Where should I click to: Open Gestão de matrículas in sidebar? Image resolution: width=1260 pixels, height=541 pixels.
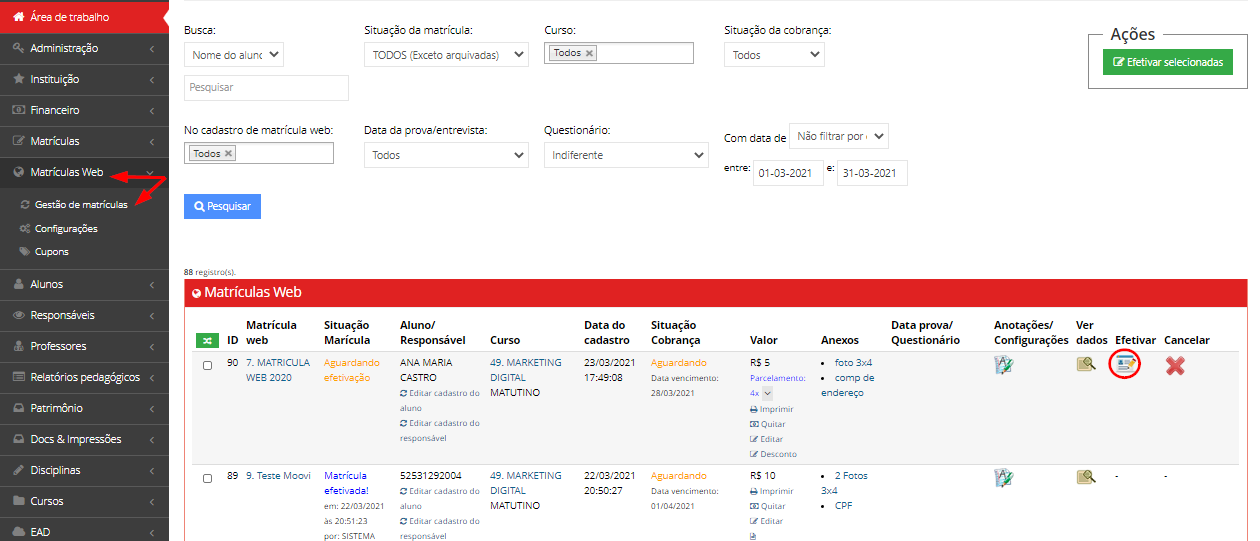pos(81,205)
